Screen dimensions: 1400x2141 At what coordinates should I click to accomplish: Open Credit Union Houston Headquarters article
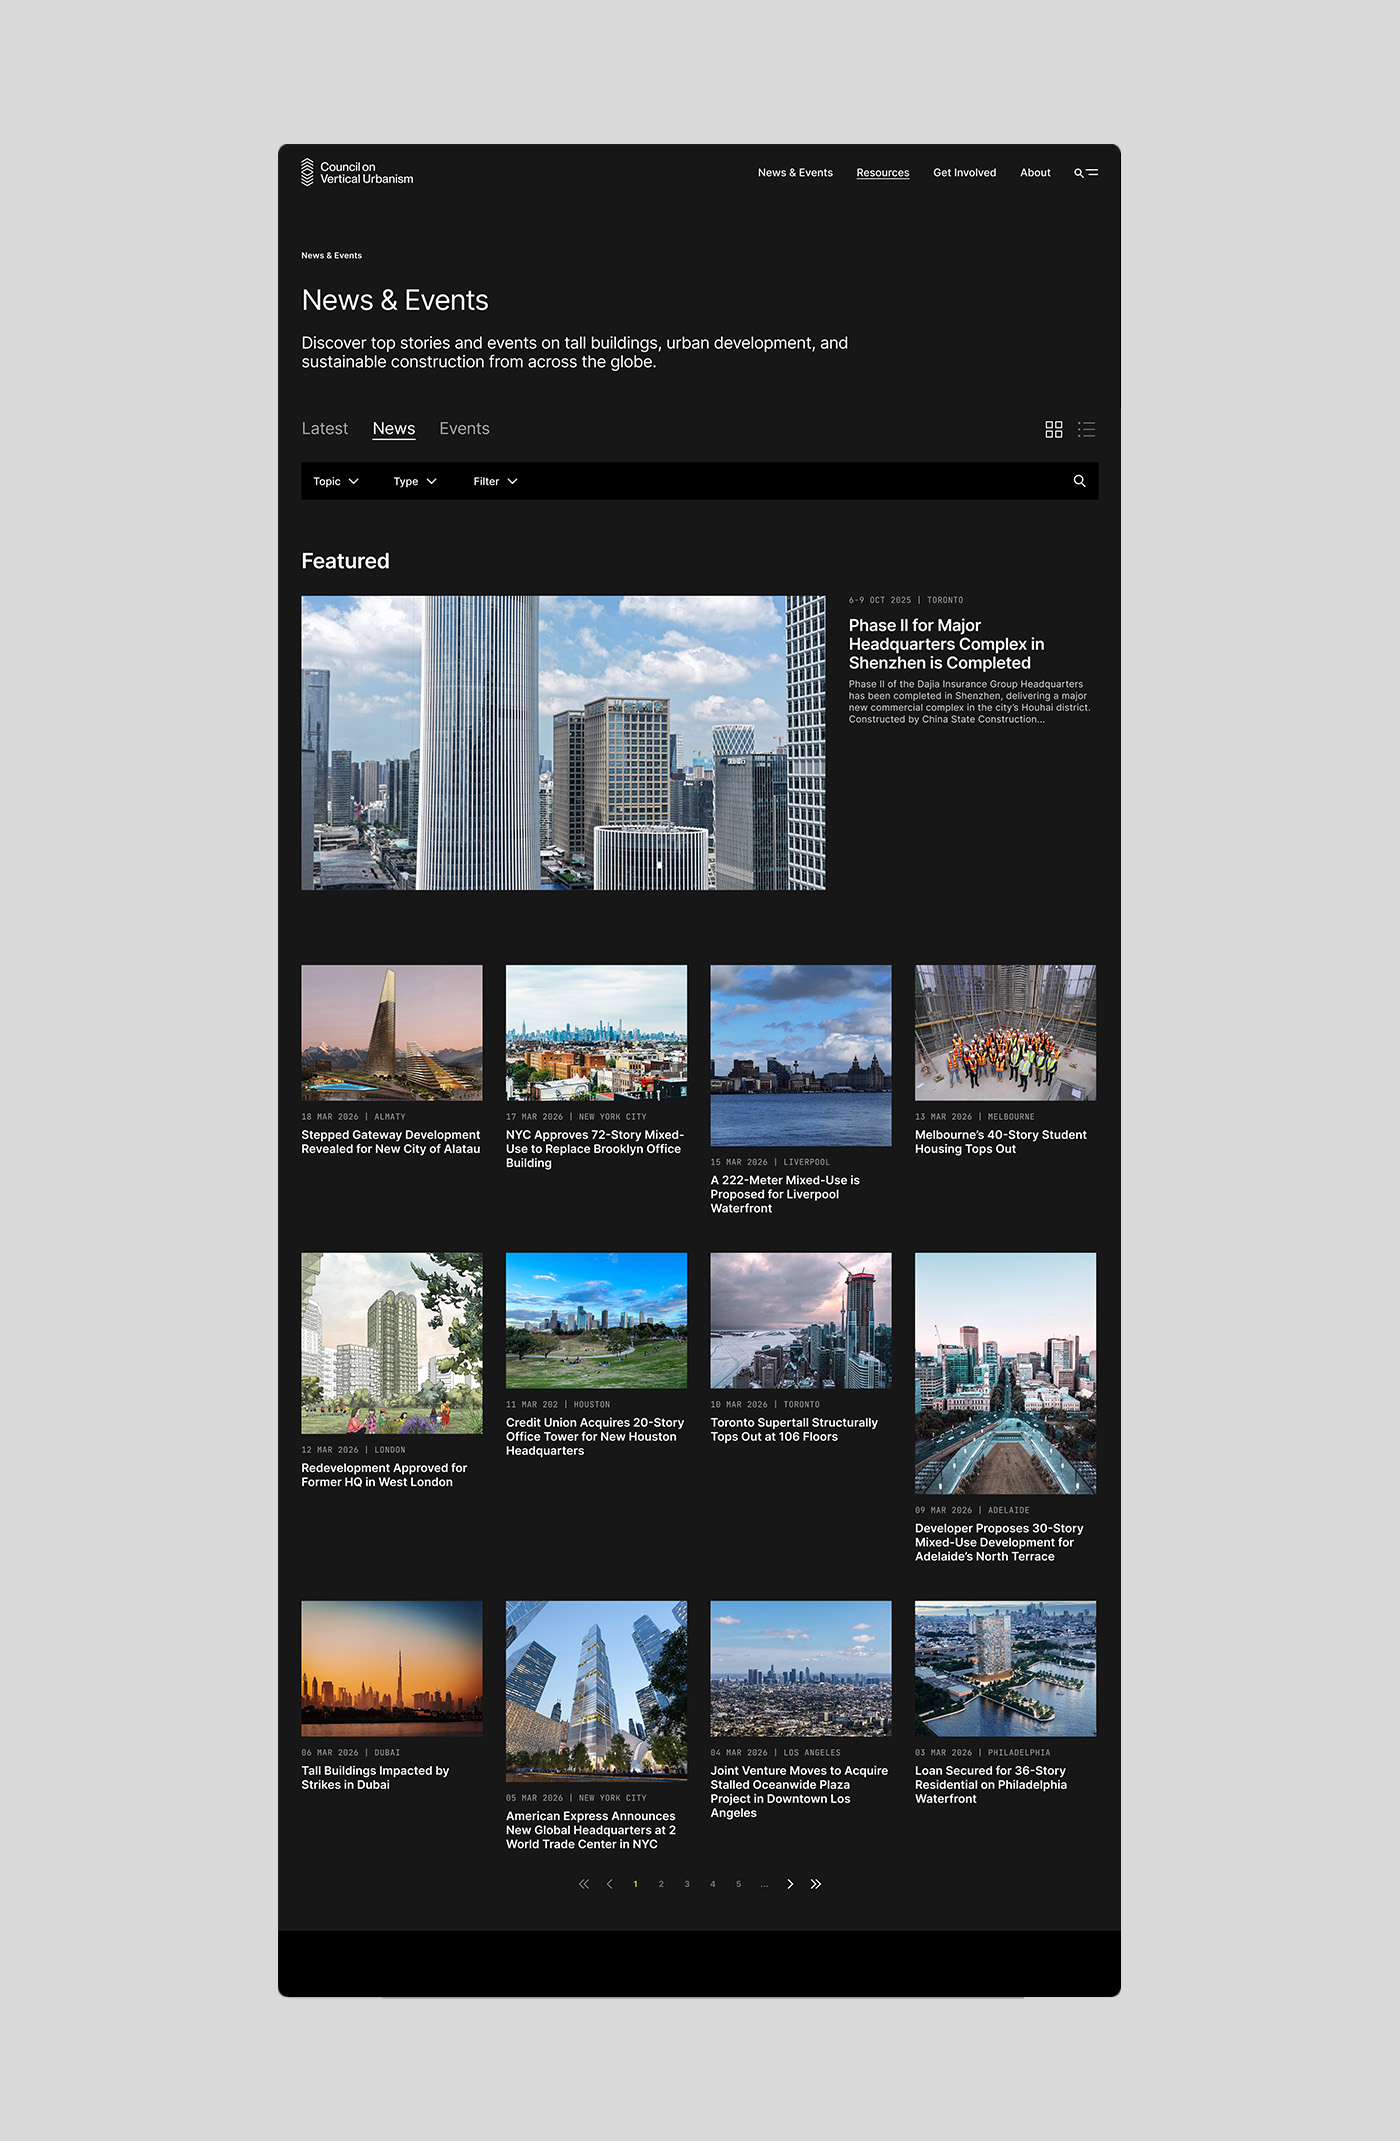point(595,1437)
